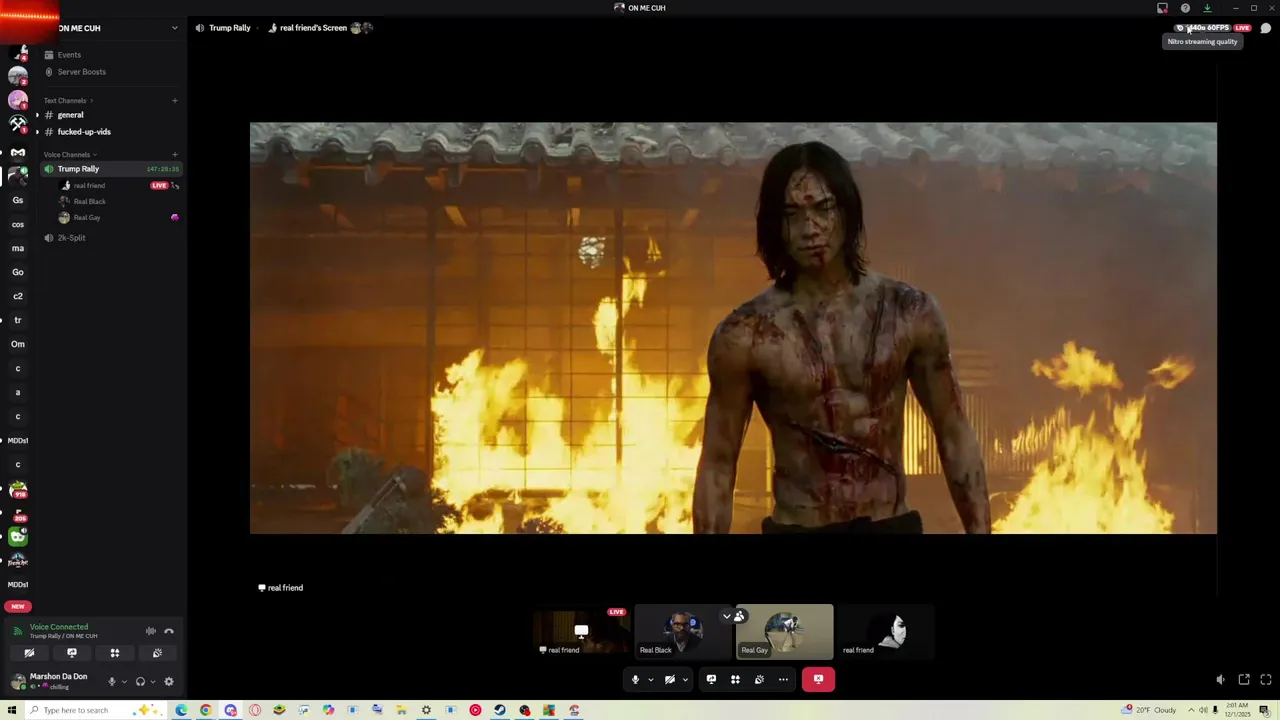Select the Real Black participant tile

tap(683, 631)
